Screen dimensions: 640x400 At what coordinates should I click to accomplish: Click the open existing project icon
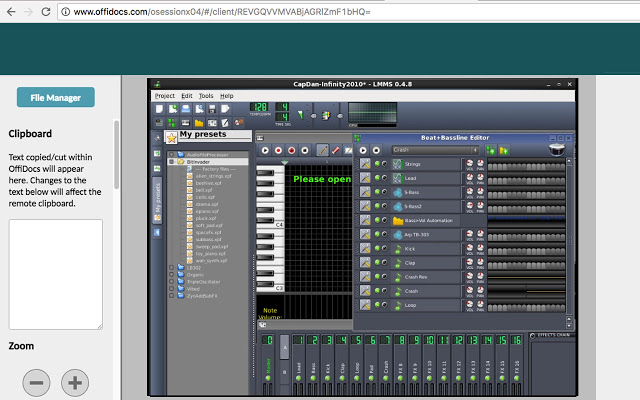click(186, 109)
